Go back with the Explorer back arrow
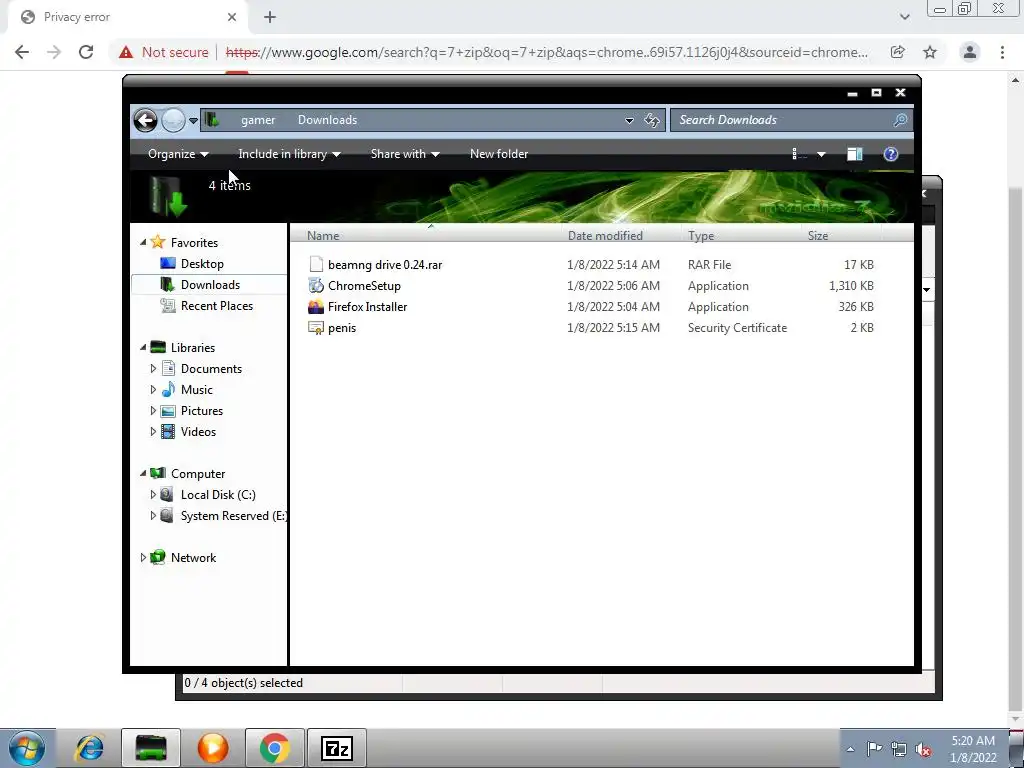 pos(146,120)
